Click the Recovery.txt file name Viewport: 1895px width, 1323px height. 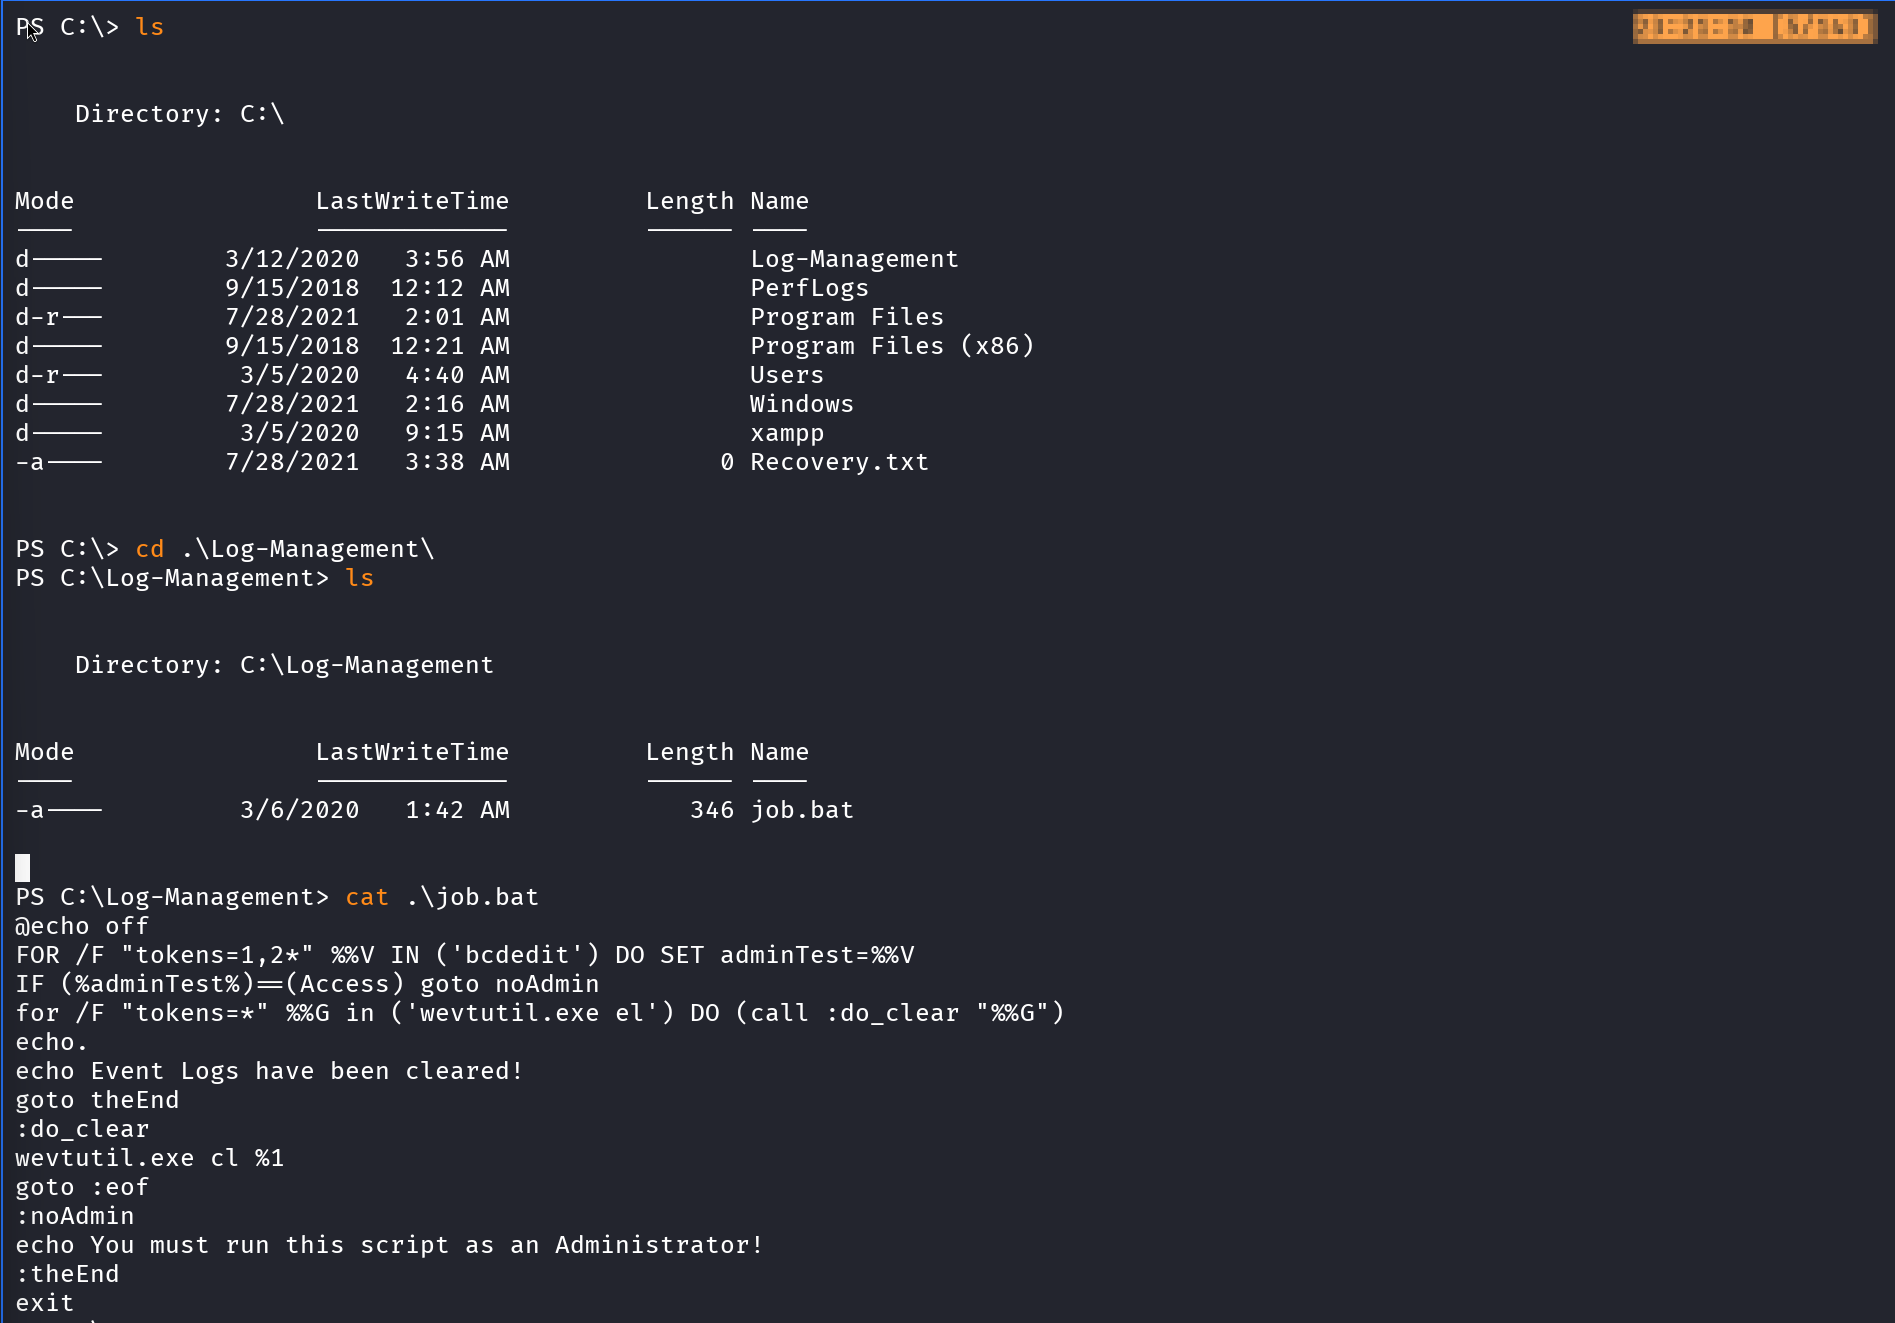click(839, 462)
